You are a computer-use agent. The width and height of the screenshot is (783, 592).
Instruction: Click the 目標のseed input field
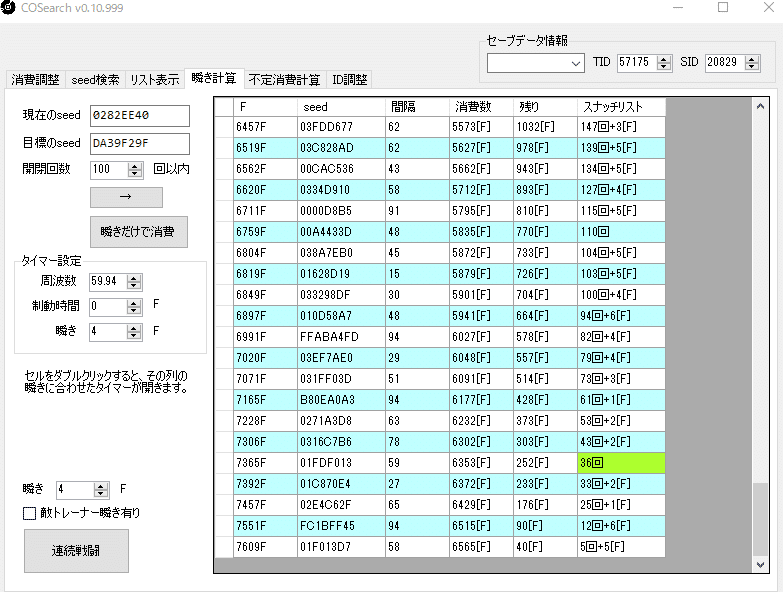(x=140, y=144)
